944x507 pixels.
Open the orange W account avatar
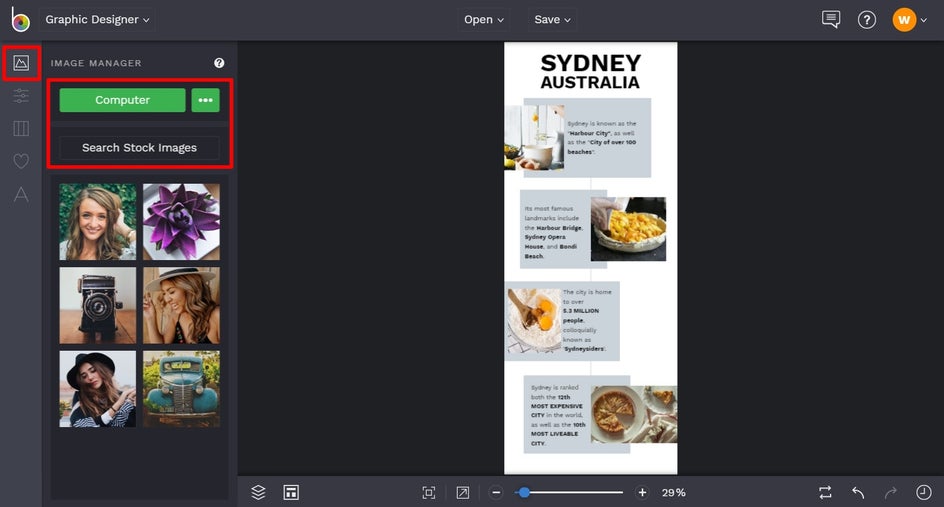coord(904,20)
